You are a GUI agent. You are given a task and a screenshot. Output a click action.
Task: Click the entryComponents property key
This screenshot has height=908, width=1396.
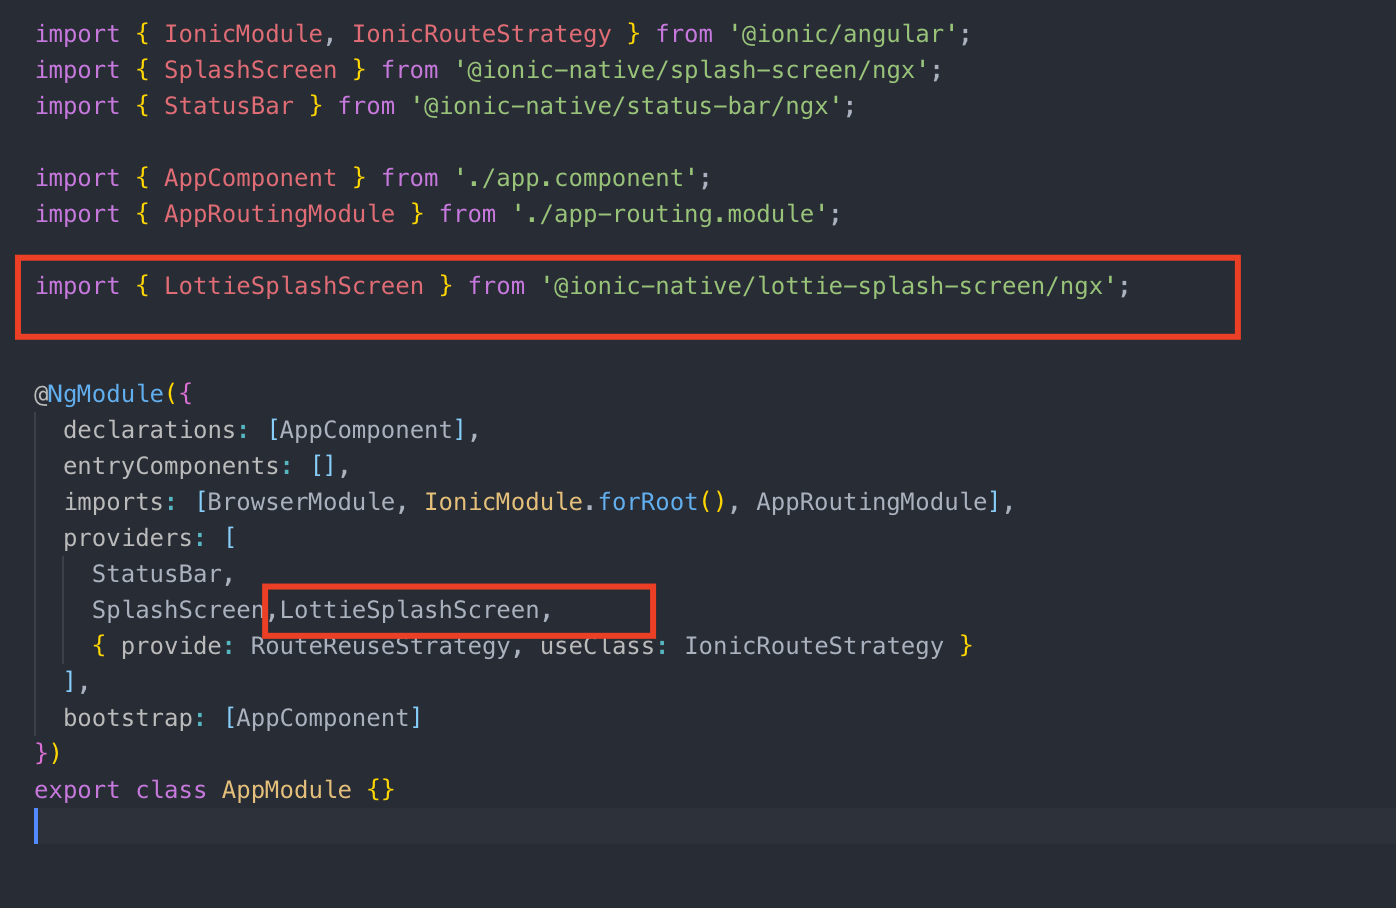click(171, 466)
